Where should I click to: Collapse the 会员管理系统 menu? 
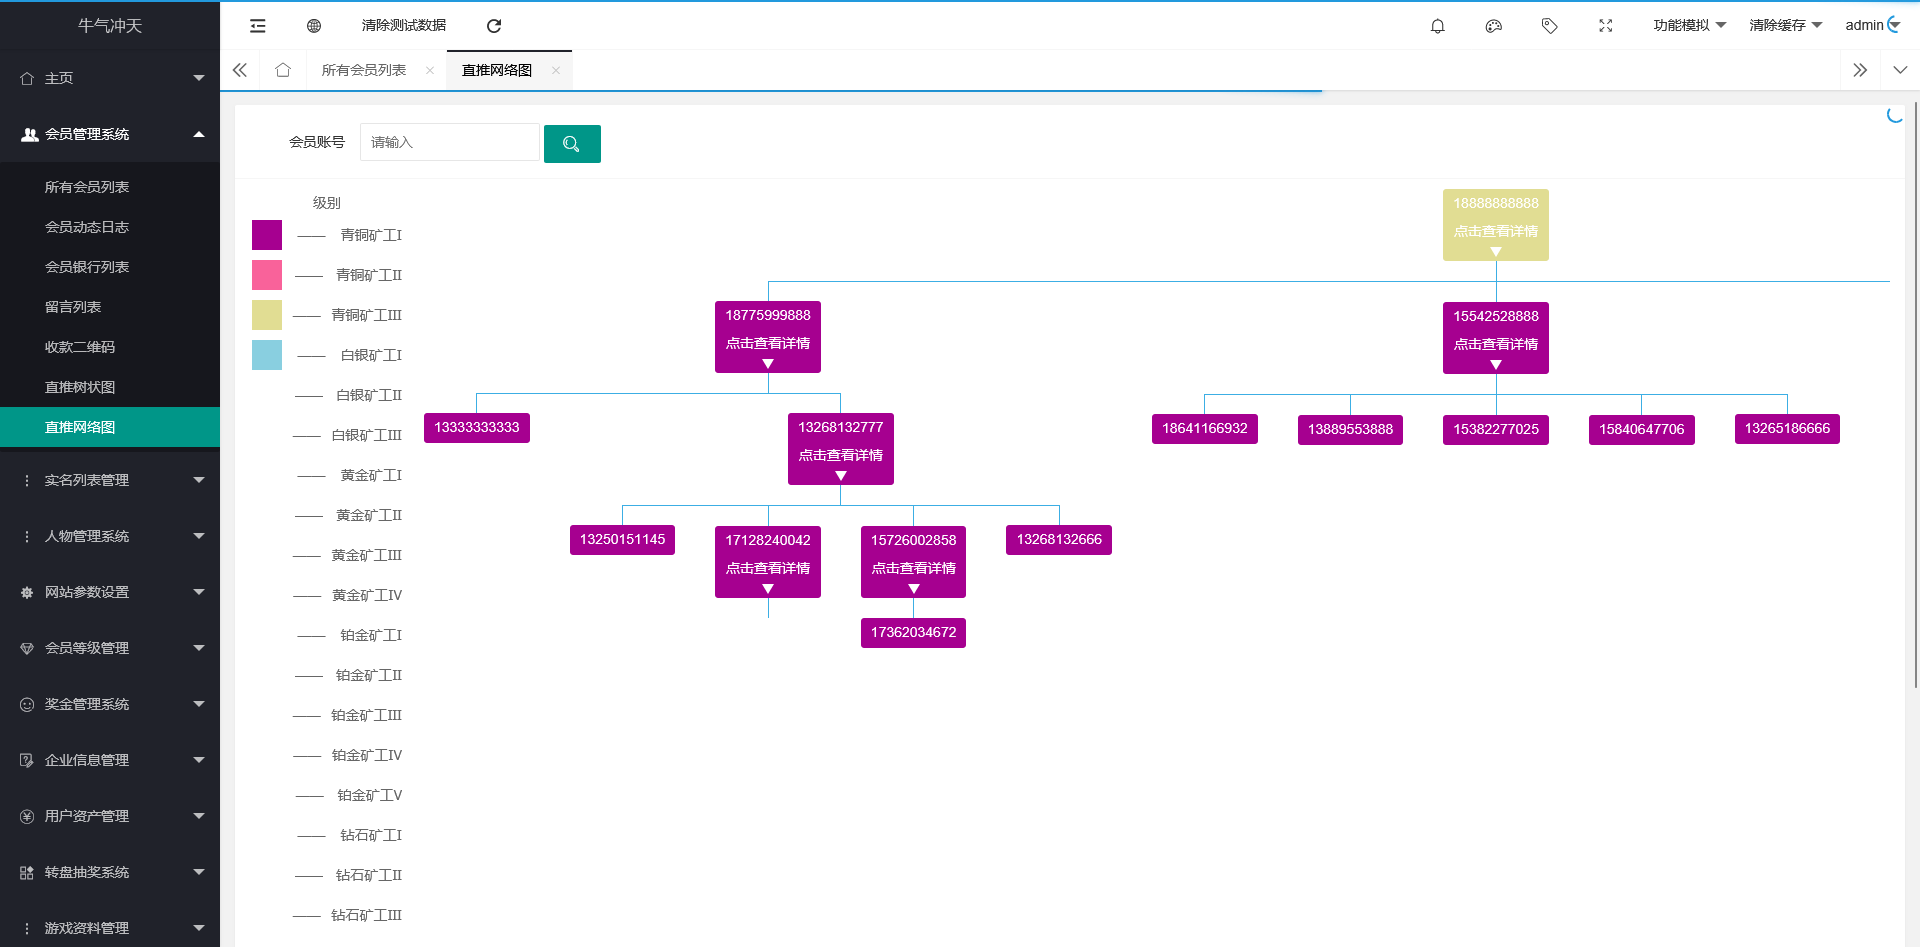(110, 134)
